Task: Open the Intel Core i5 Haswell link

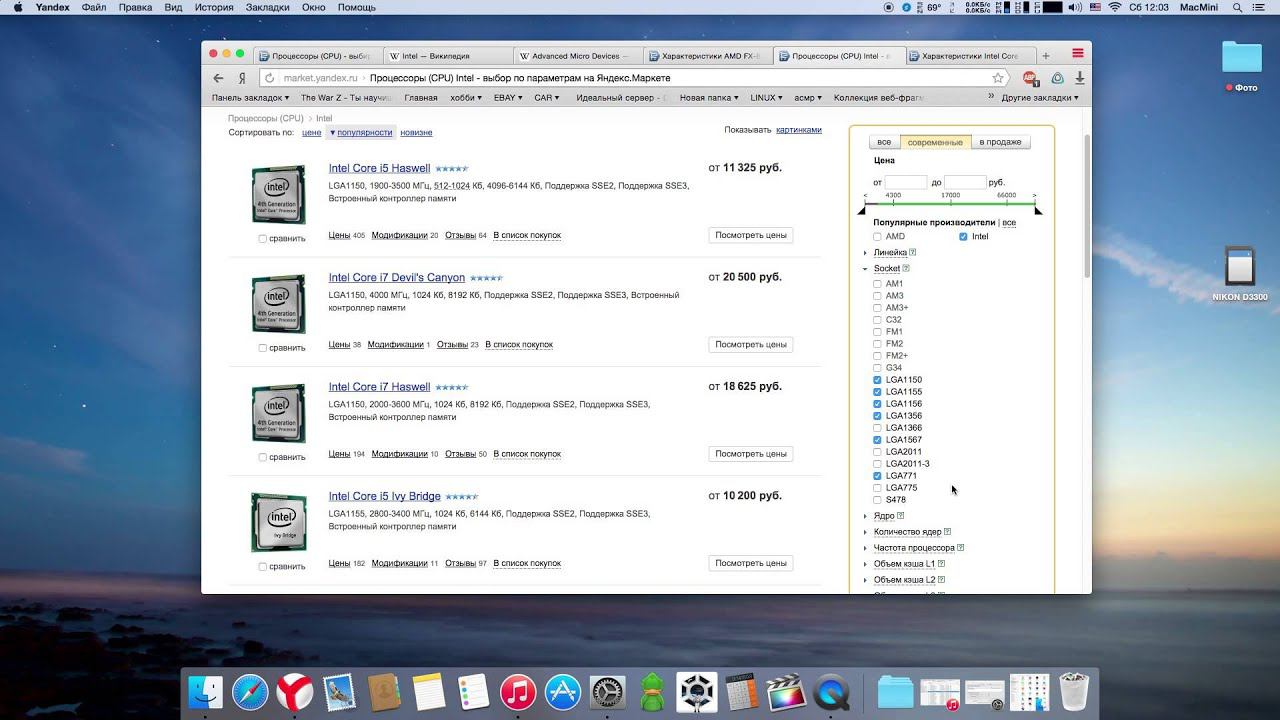Action: [x=379, y=168]
